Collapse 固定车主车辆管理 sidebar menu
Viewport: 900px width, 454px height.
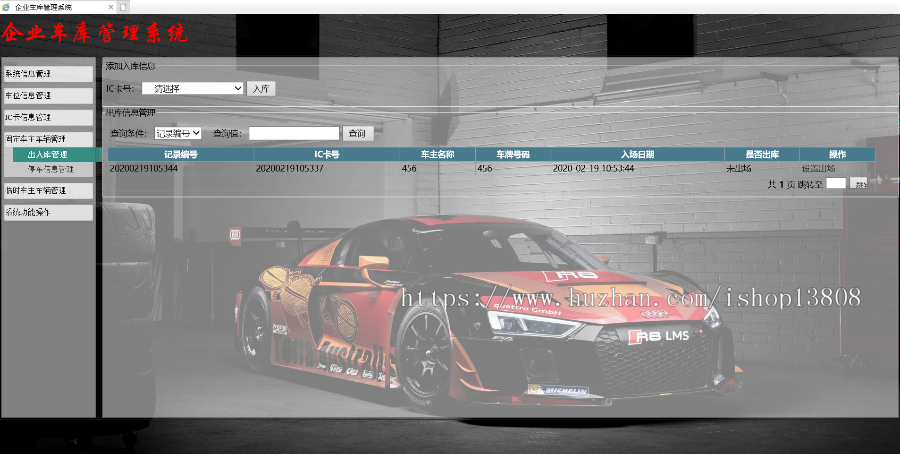pos(48,139)
